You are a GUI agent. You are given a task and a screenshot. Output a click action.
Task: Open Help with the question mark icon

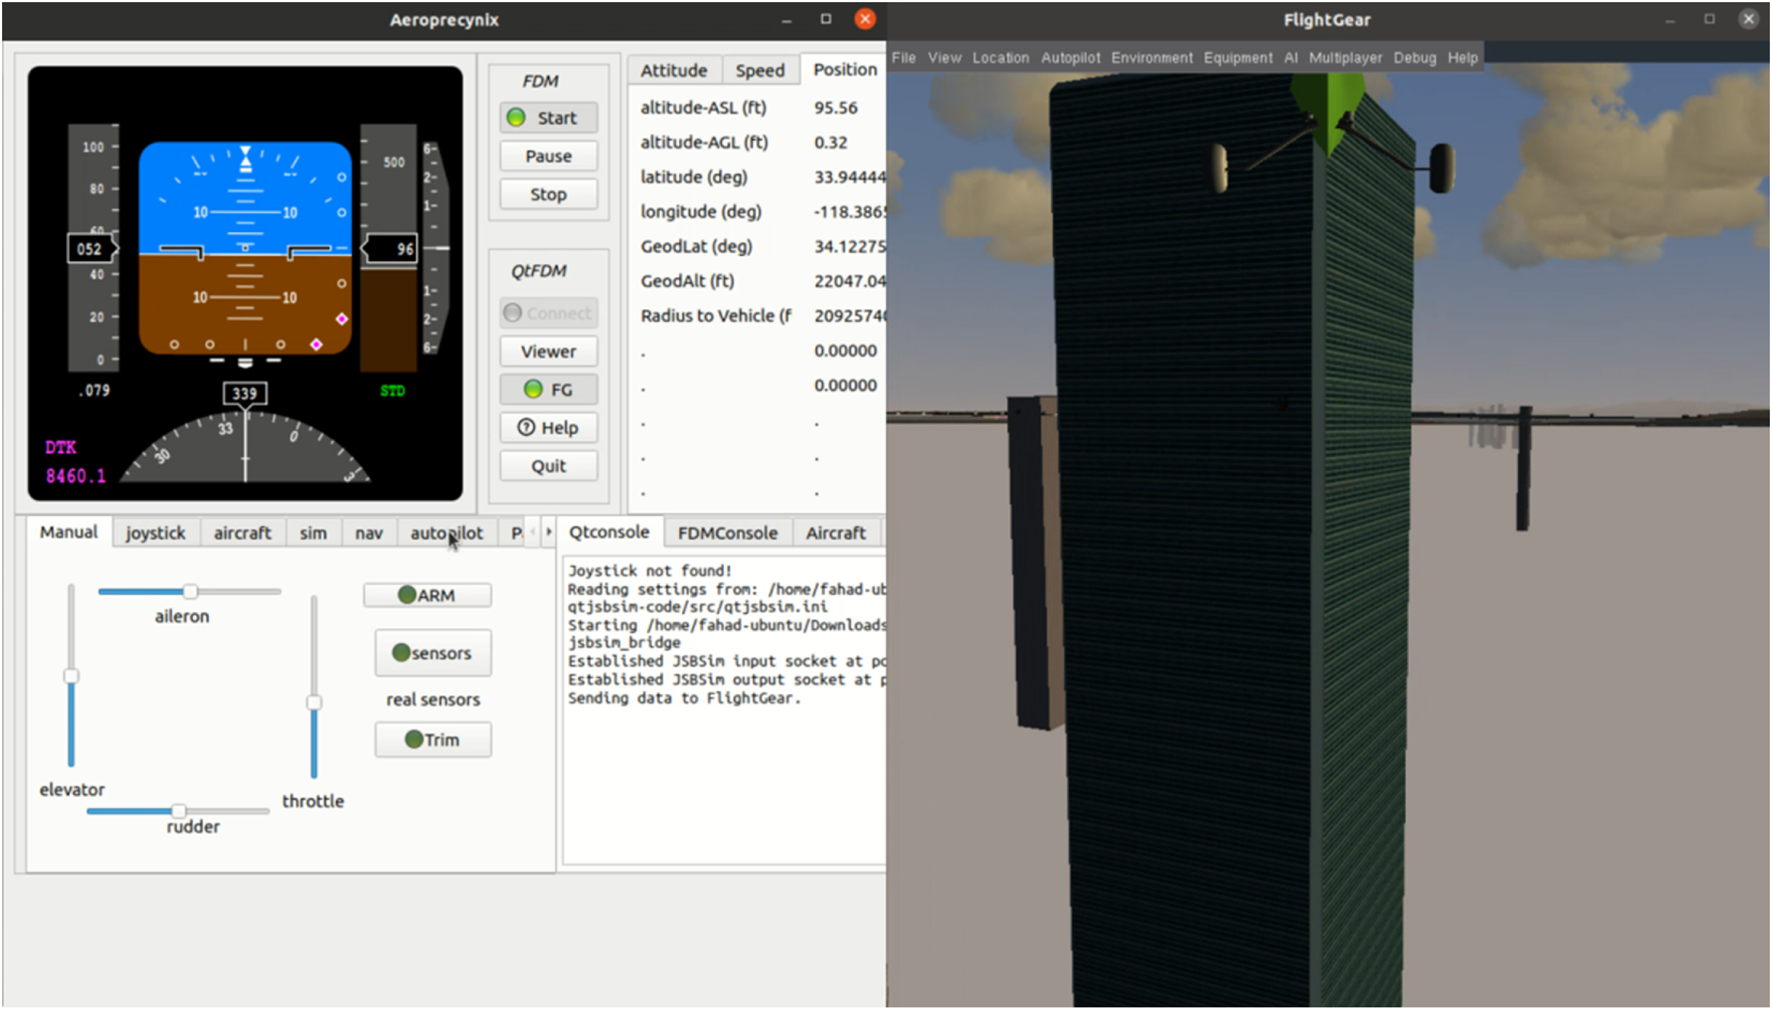click(x=548, y=428)
